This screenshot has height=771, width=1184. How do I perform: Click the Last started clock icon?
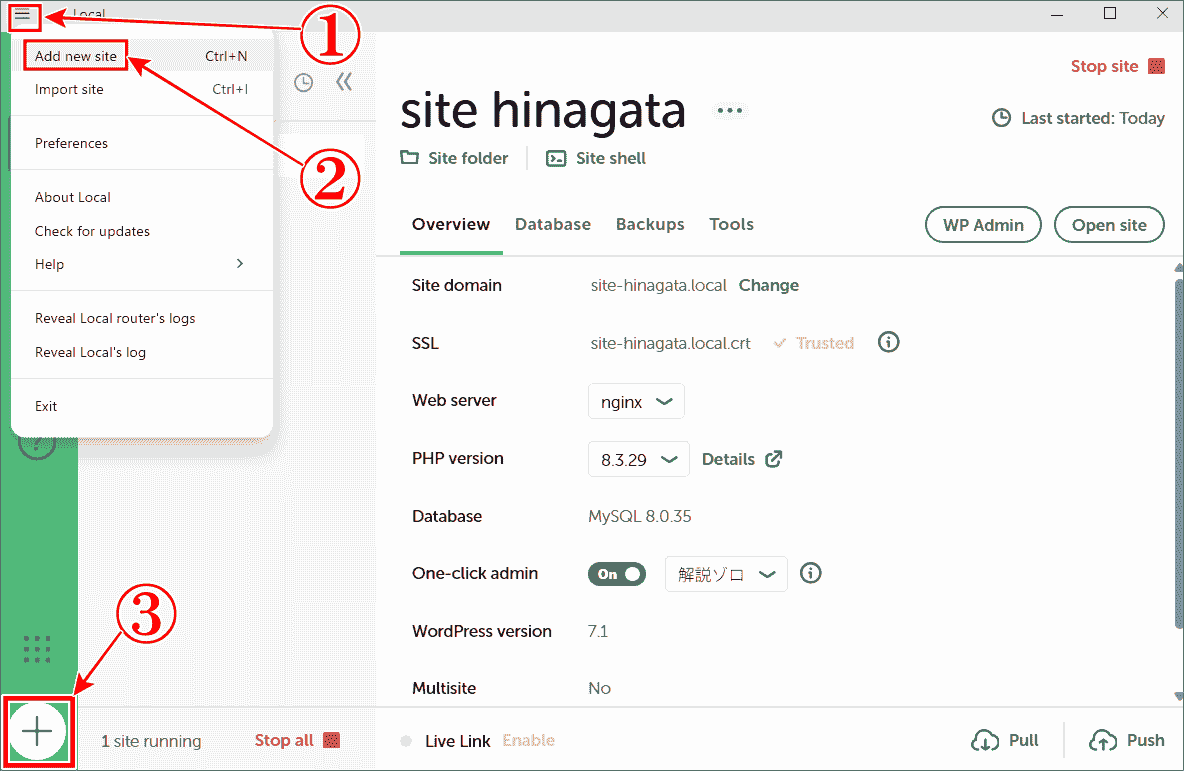click(x=1001, y=119)
